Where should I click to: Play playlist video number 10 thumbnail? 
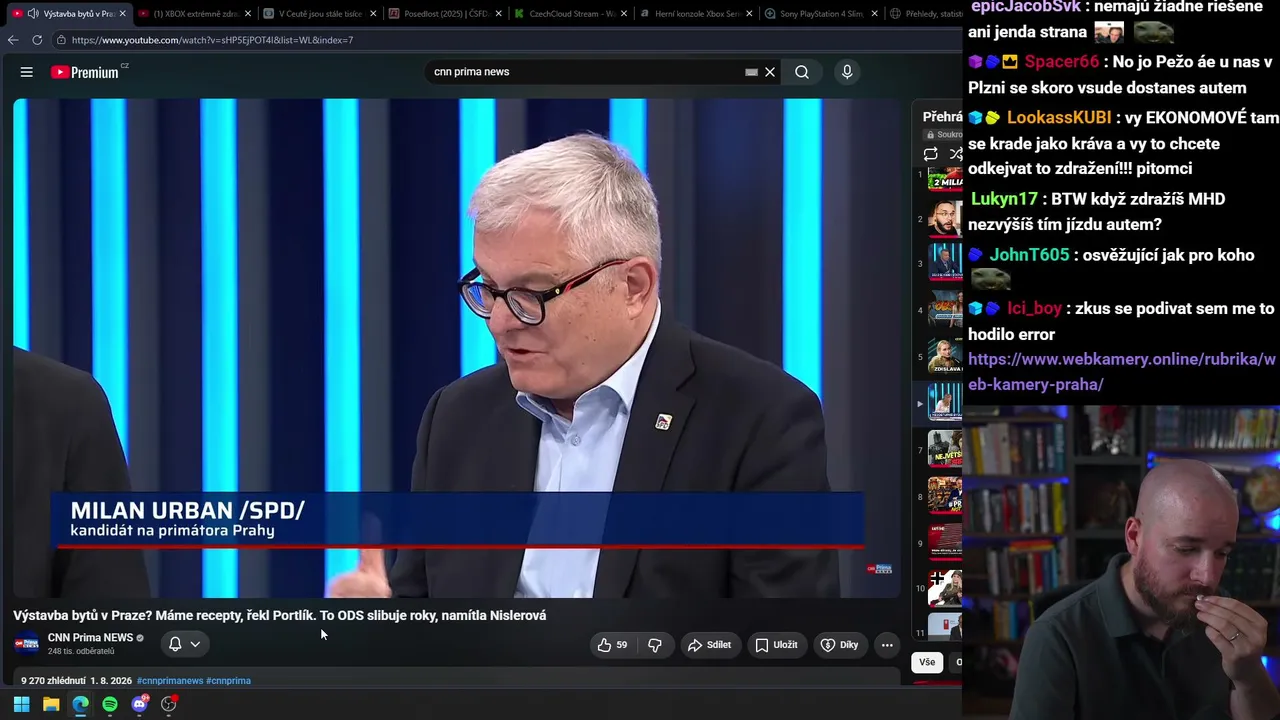point(945,588)
